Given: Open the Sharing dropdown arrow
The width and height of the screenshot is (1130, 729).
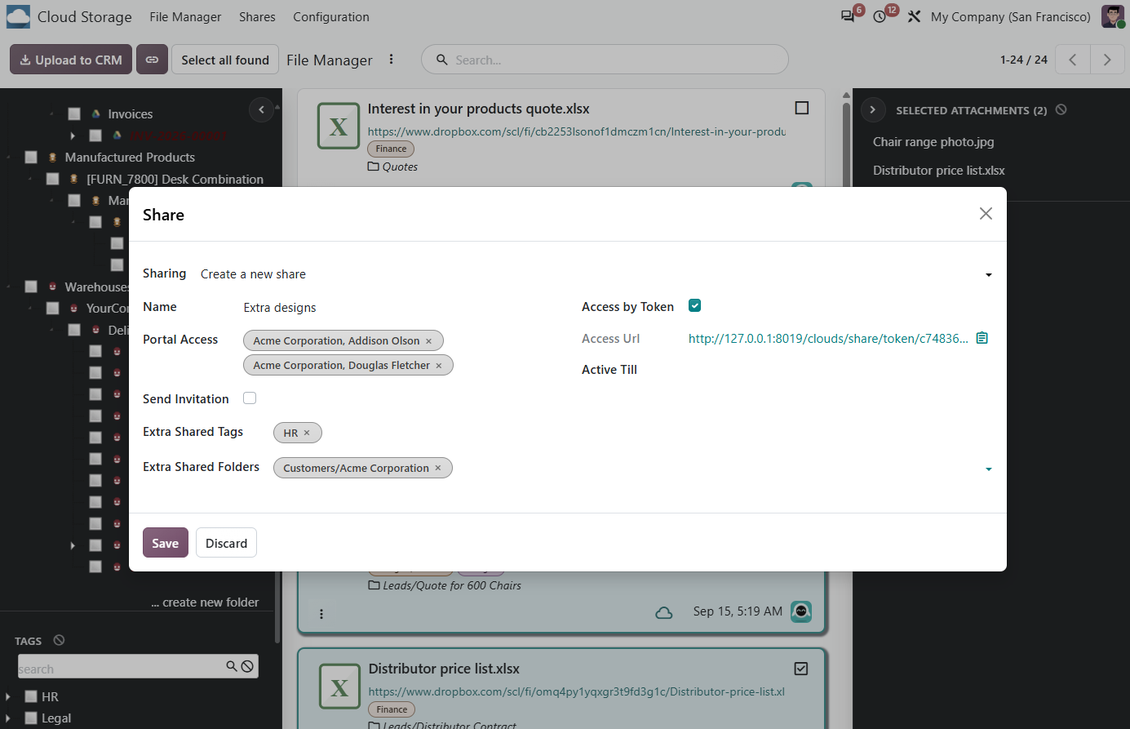Looking at the screenshot, I should click(x=989, y=274).
